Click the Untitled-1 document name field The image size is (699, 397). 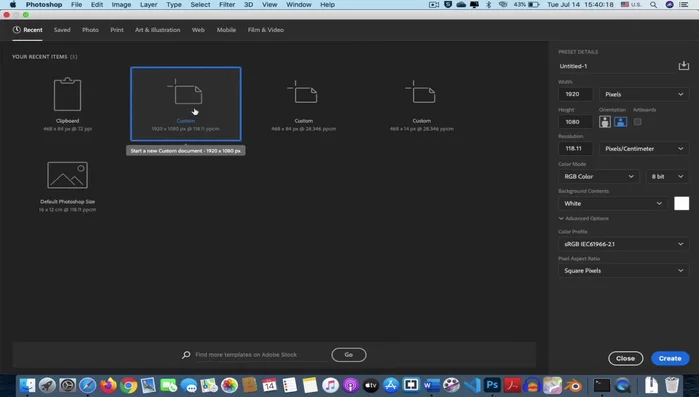[616, 66]
